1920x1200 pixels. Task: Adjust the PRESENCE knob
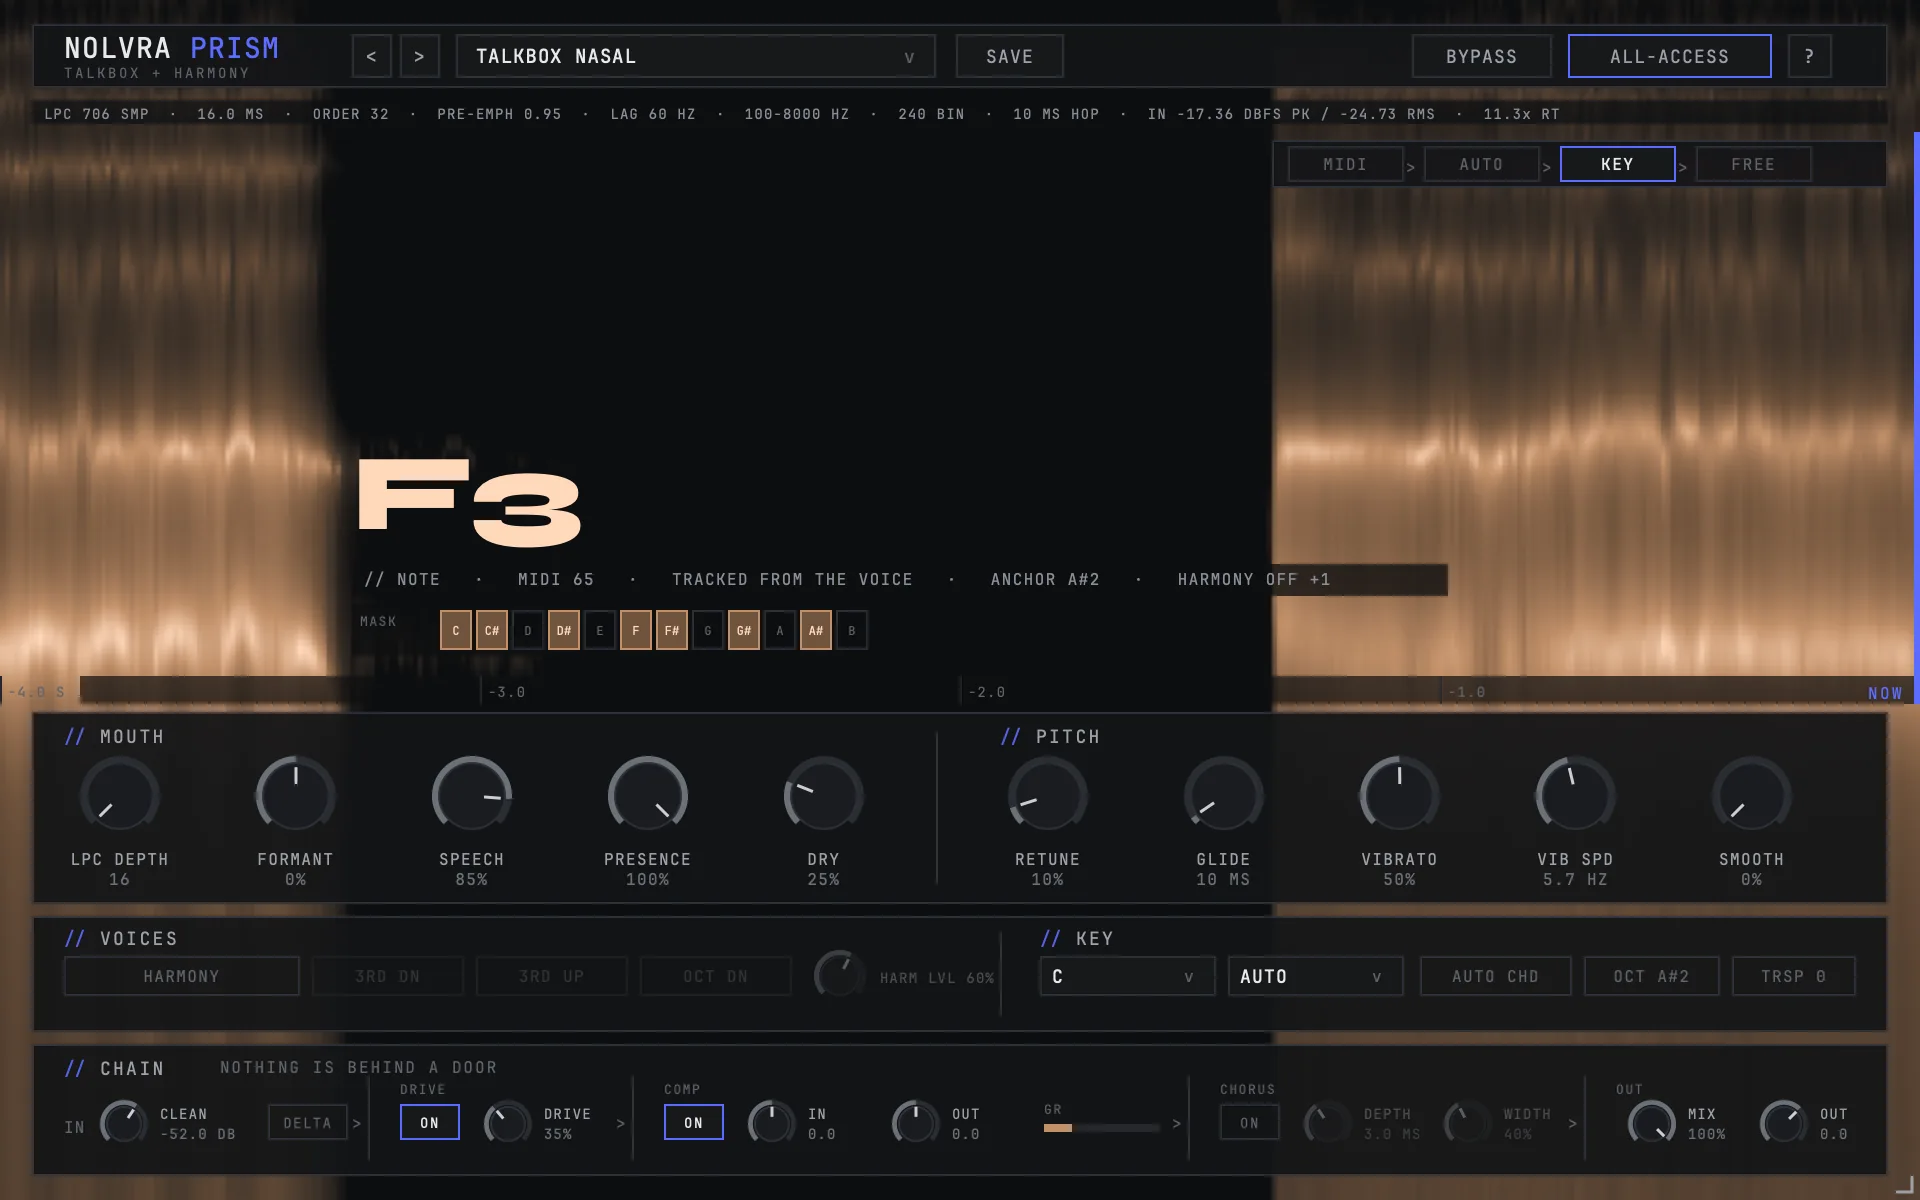[647, 795]
